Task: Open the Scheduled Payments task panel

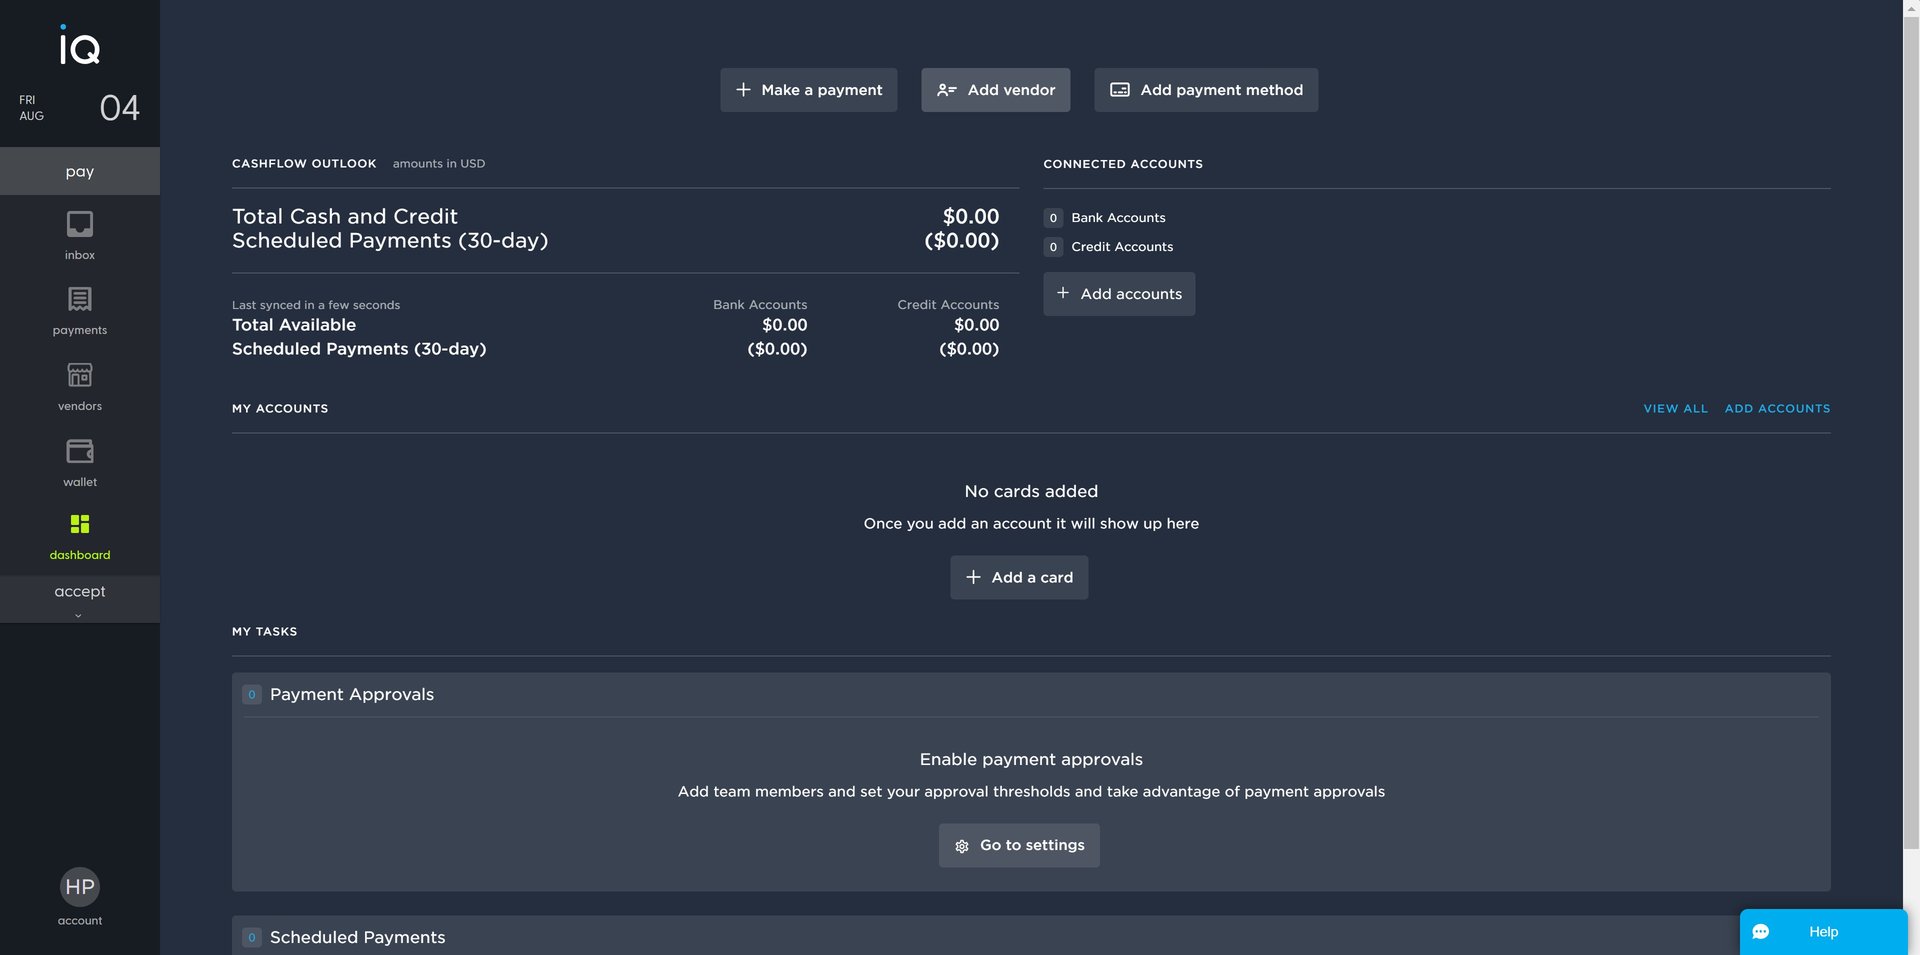Action: 1031,937
